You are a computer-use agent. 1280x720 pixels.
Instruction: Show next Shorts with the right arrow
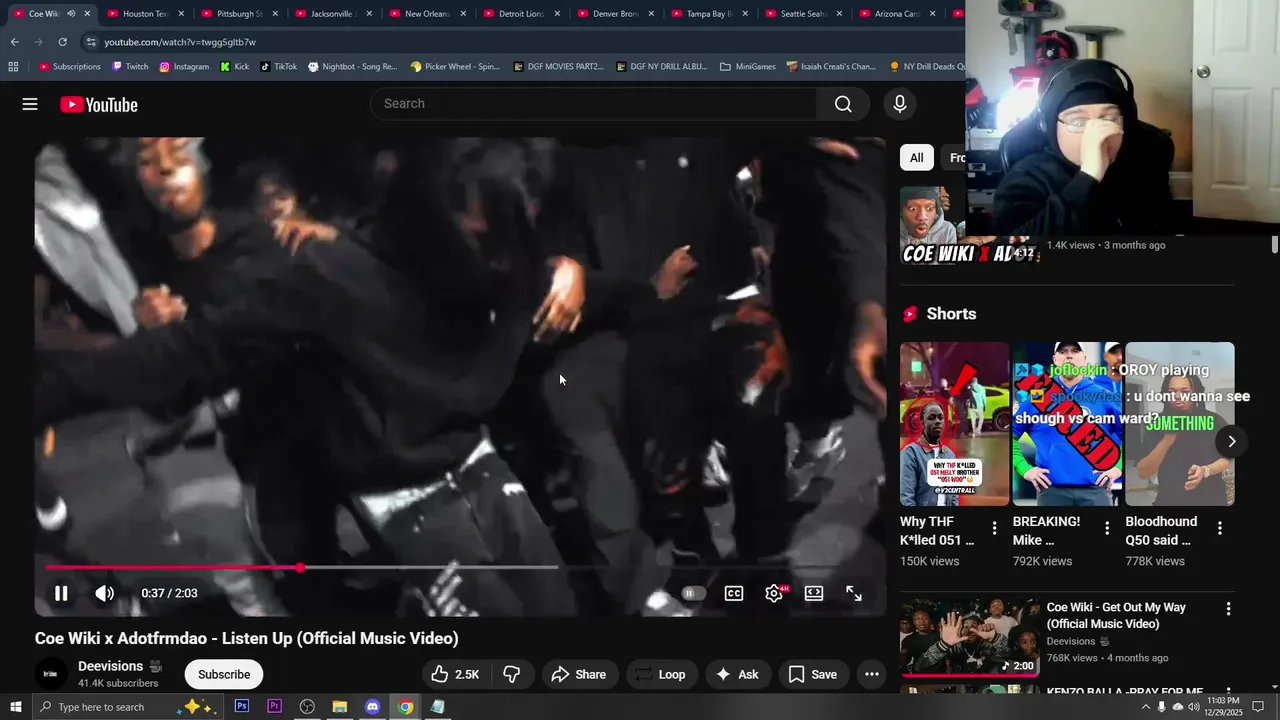click(x=1231, y=441)
